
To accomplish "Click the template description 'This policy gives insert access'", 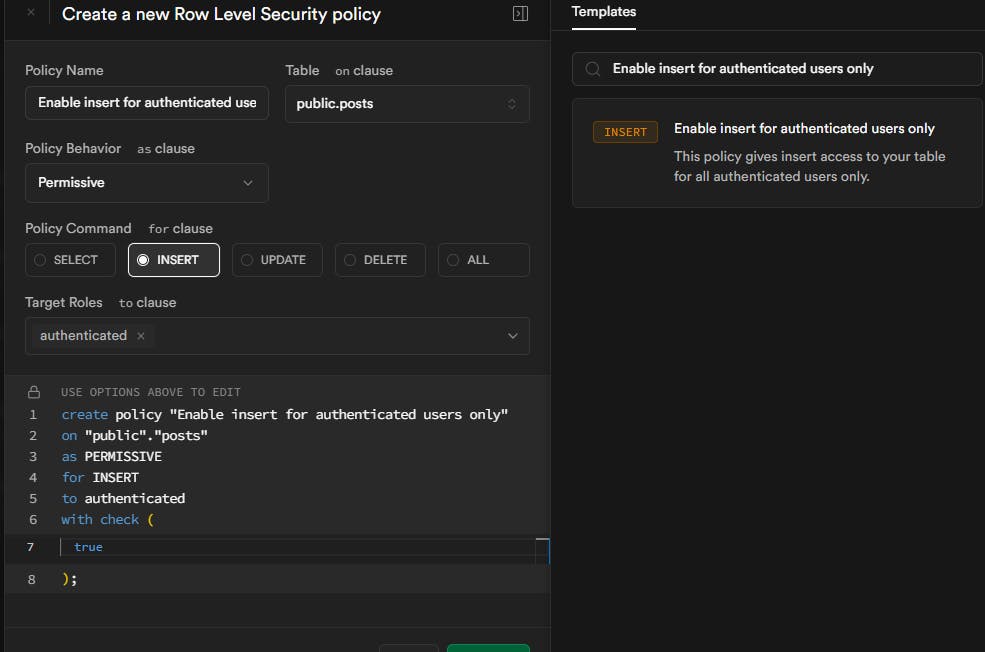I will pos(810,166).
